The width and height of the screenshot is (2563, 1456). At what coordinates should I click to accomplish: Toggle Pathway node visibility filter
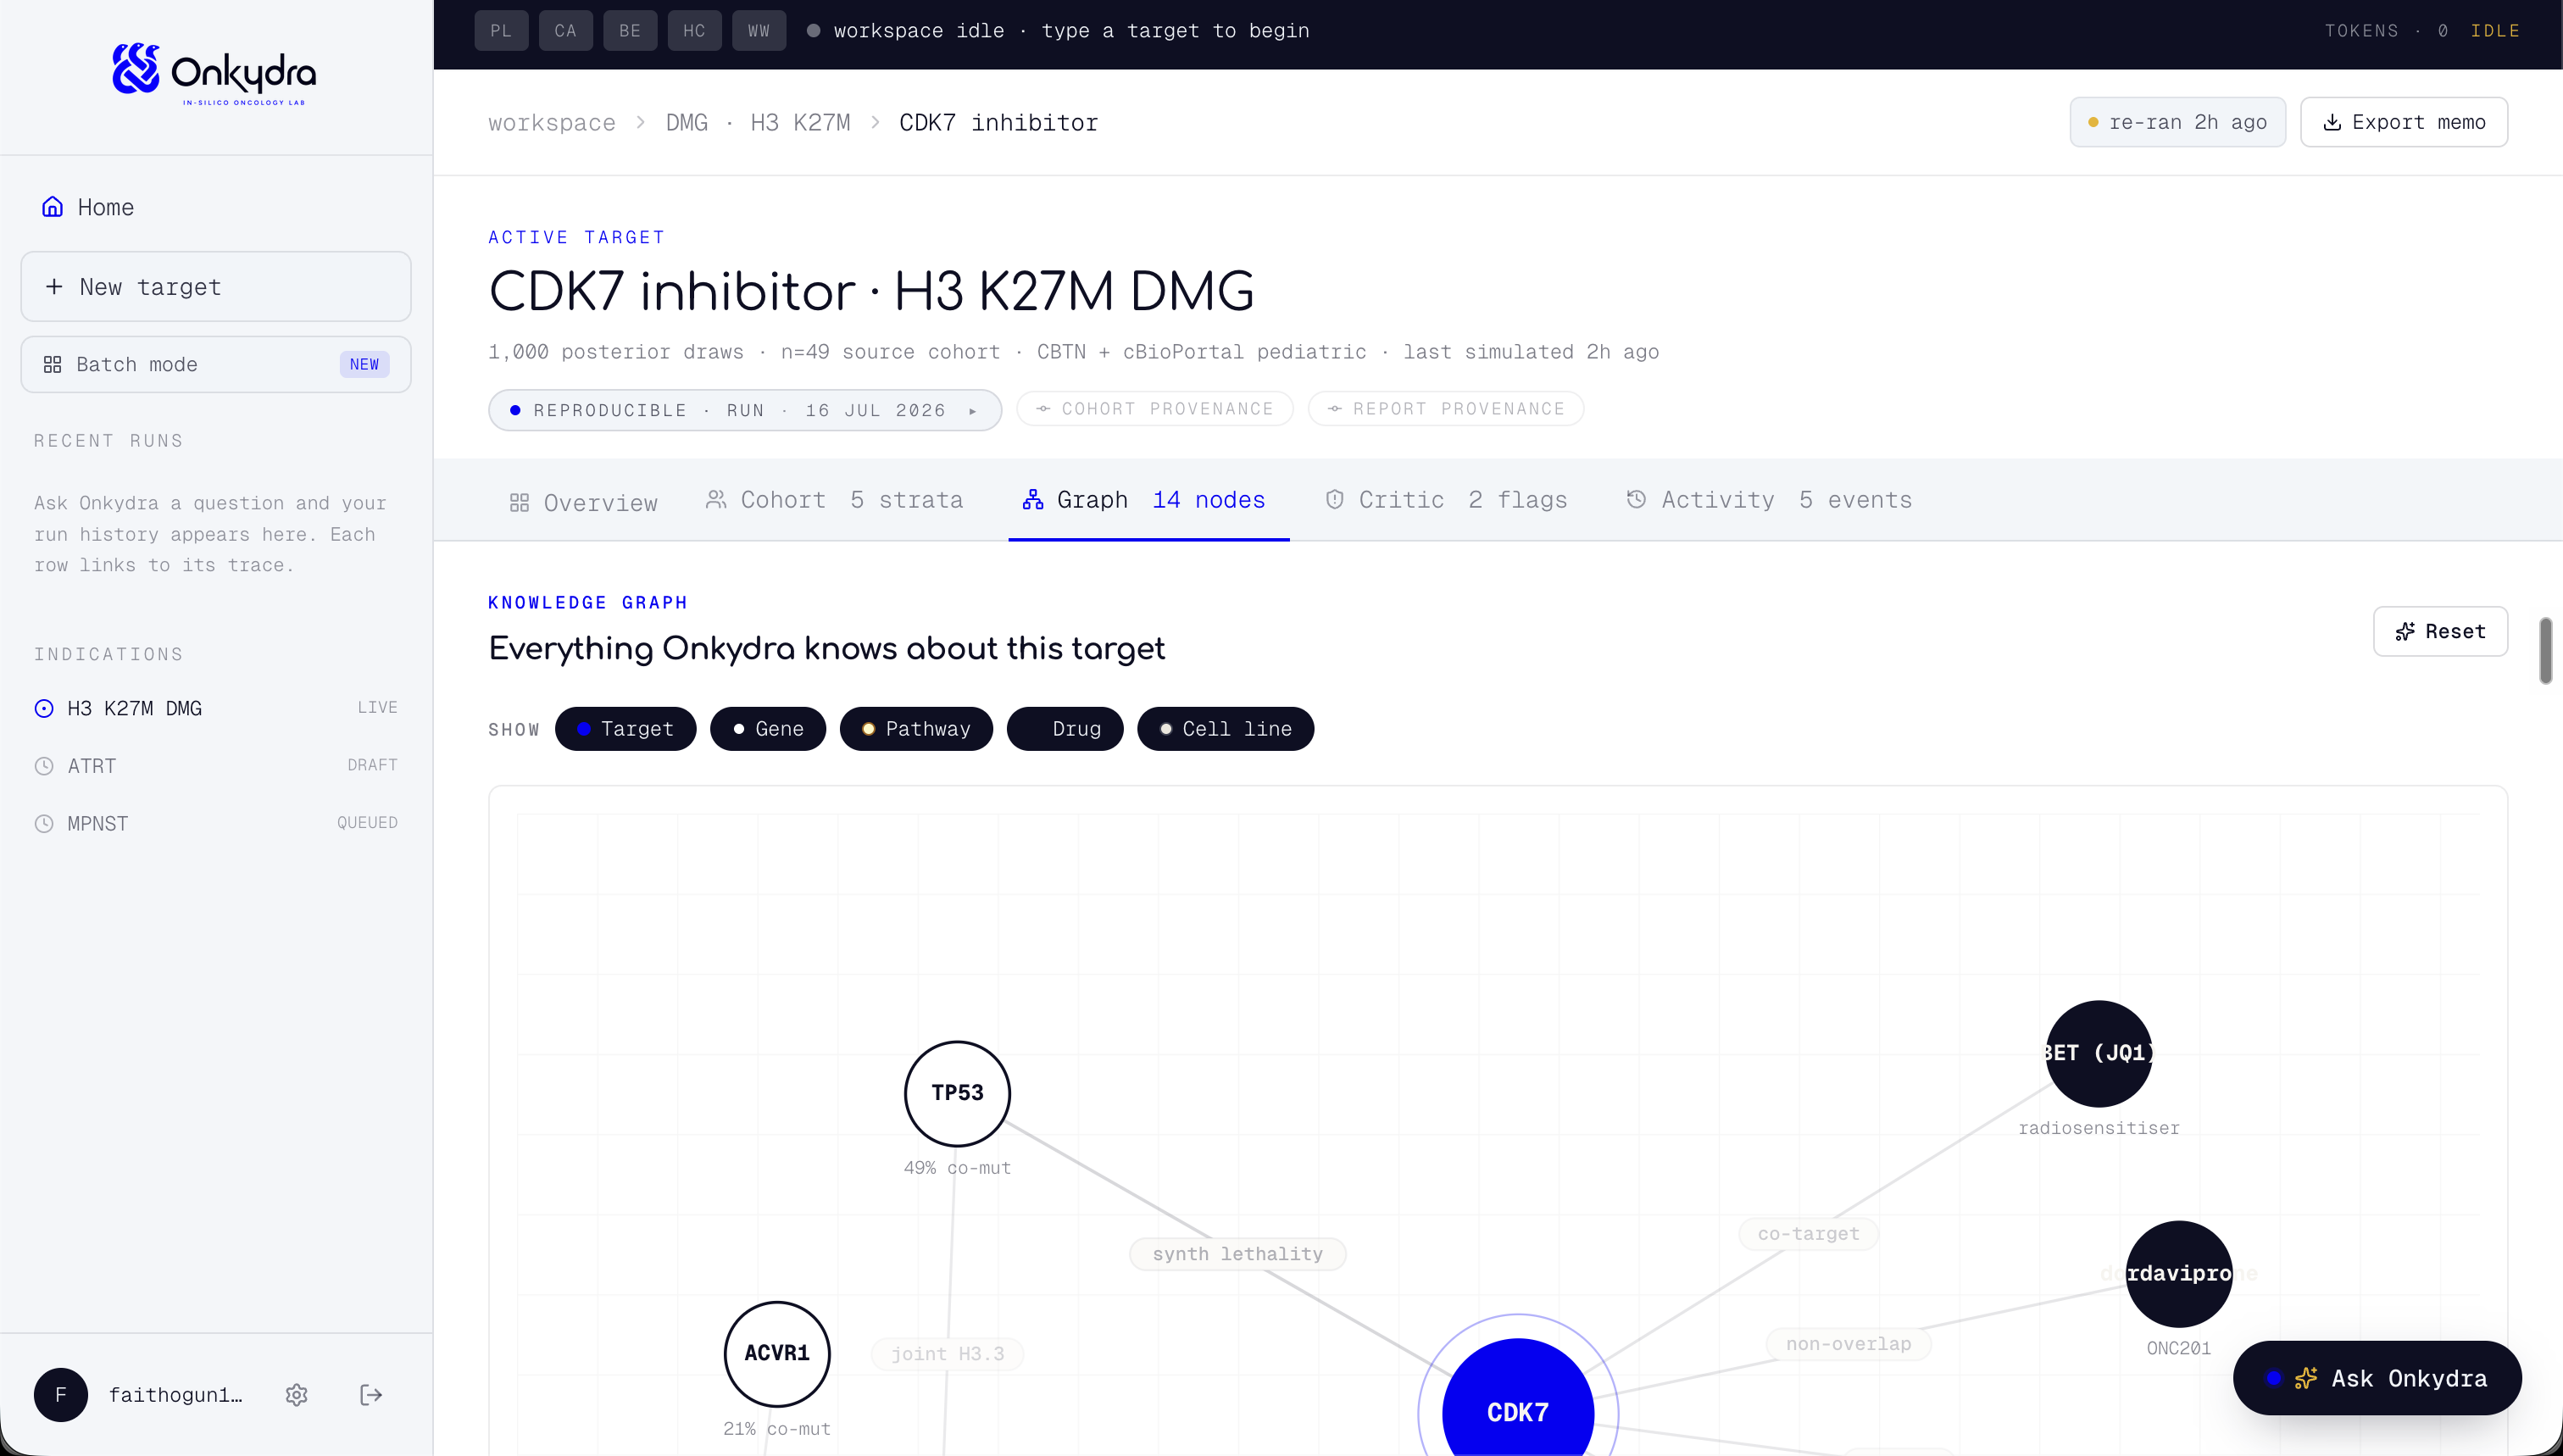pos(916,729)
